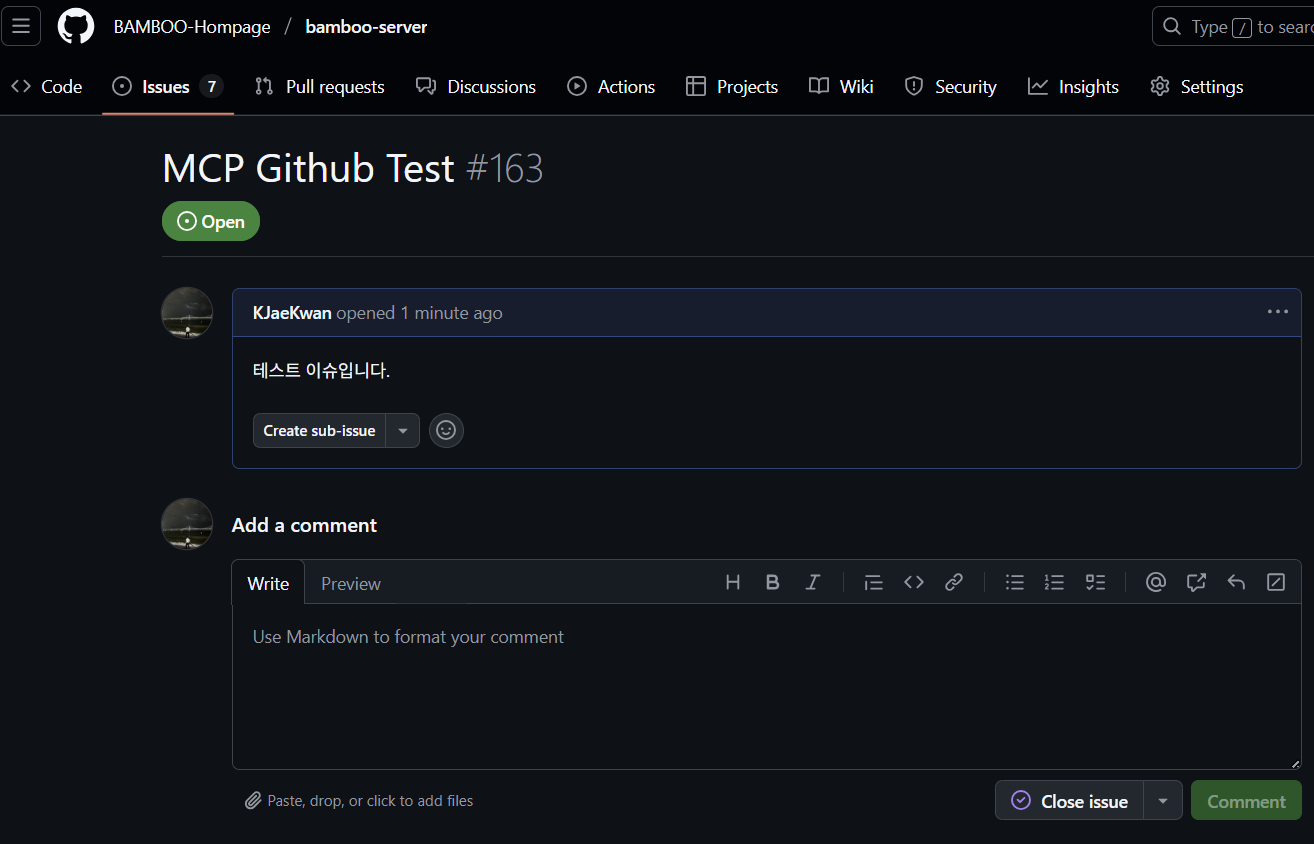The image size is (1314, 844).
Task: Open saved replies arrow icon
Action: (x=1236, y=582)
